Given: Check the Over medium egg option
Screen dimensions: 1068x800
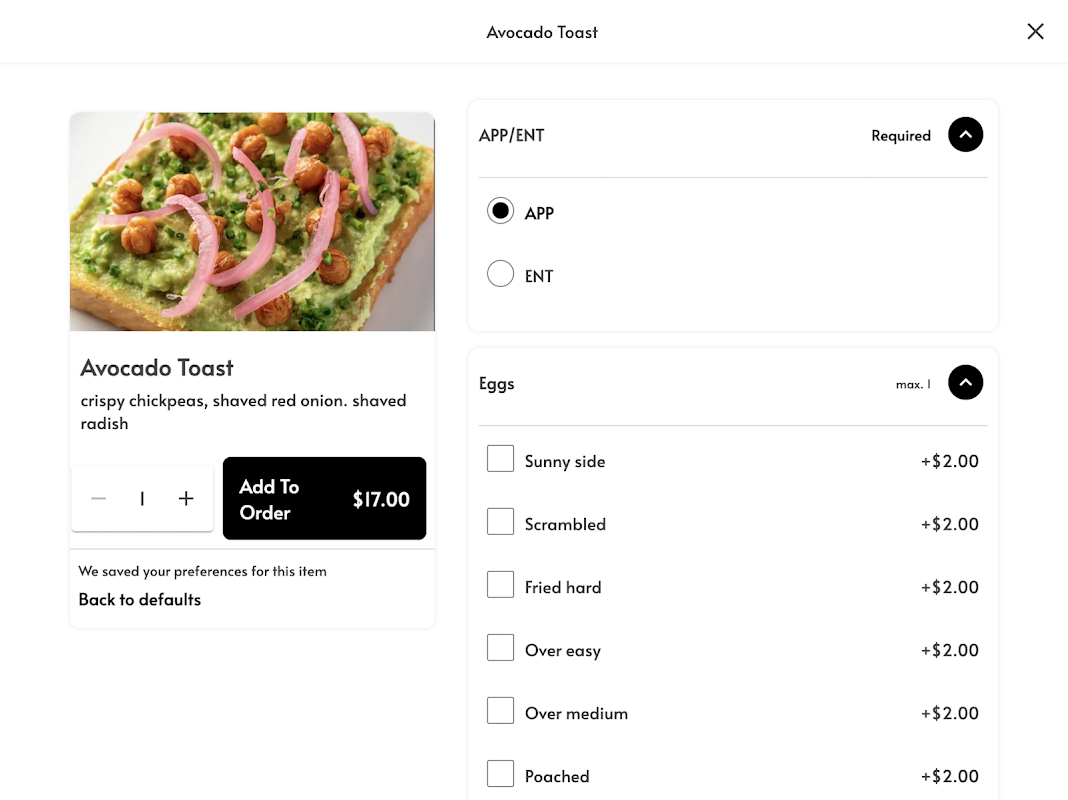Looking at the screenshot, I should 500,711.
